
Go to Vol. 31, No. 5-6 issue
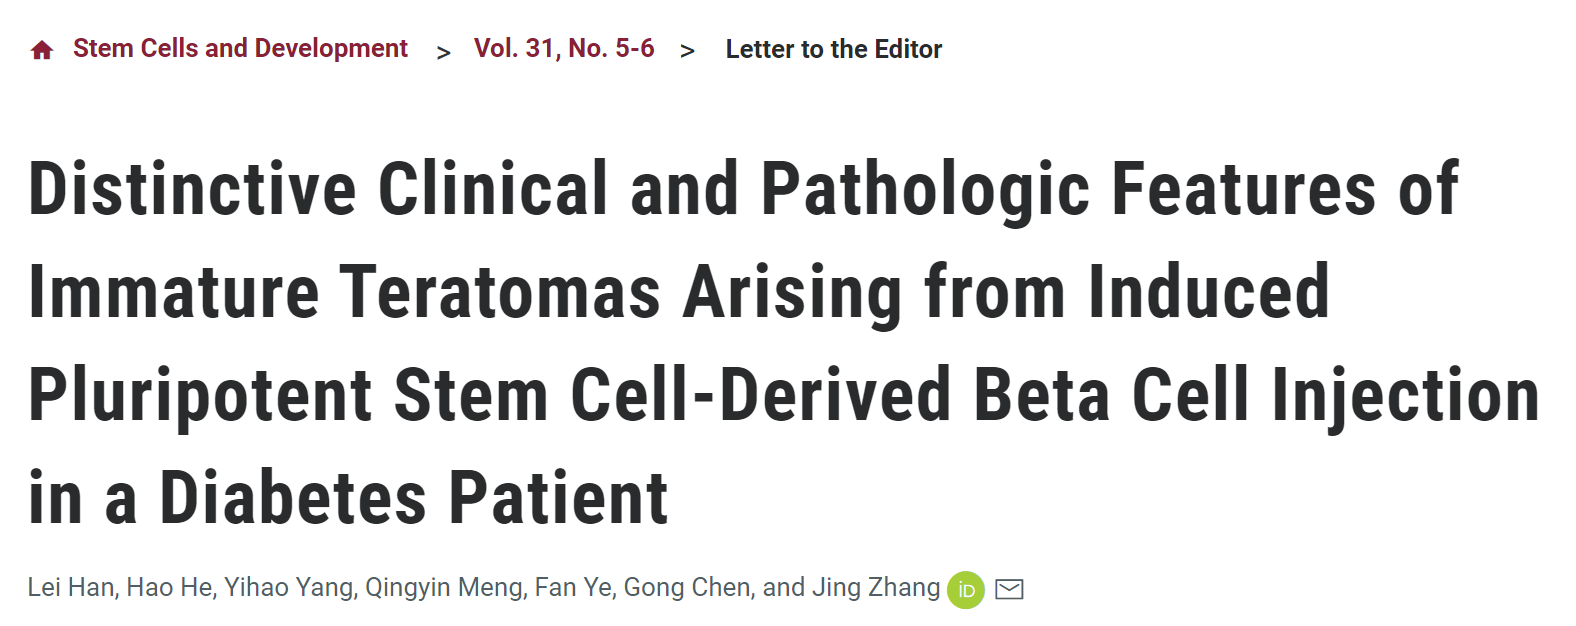point(564,48)
